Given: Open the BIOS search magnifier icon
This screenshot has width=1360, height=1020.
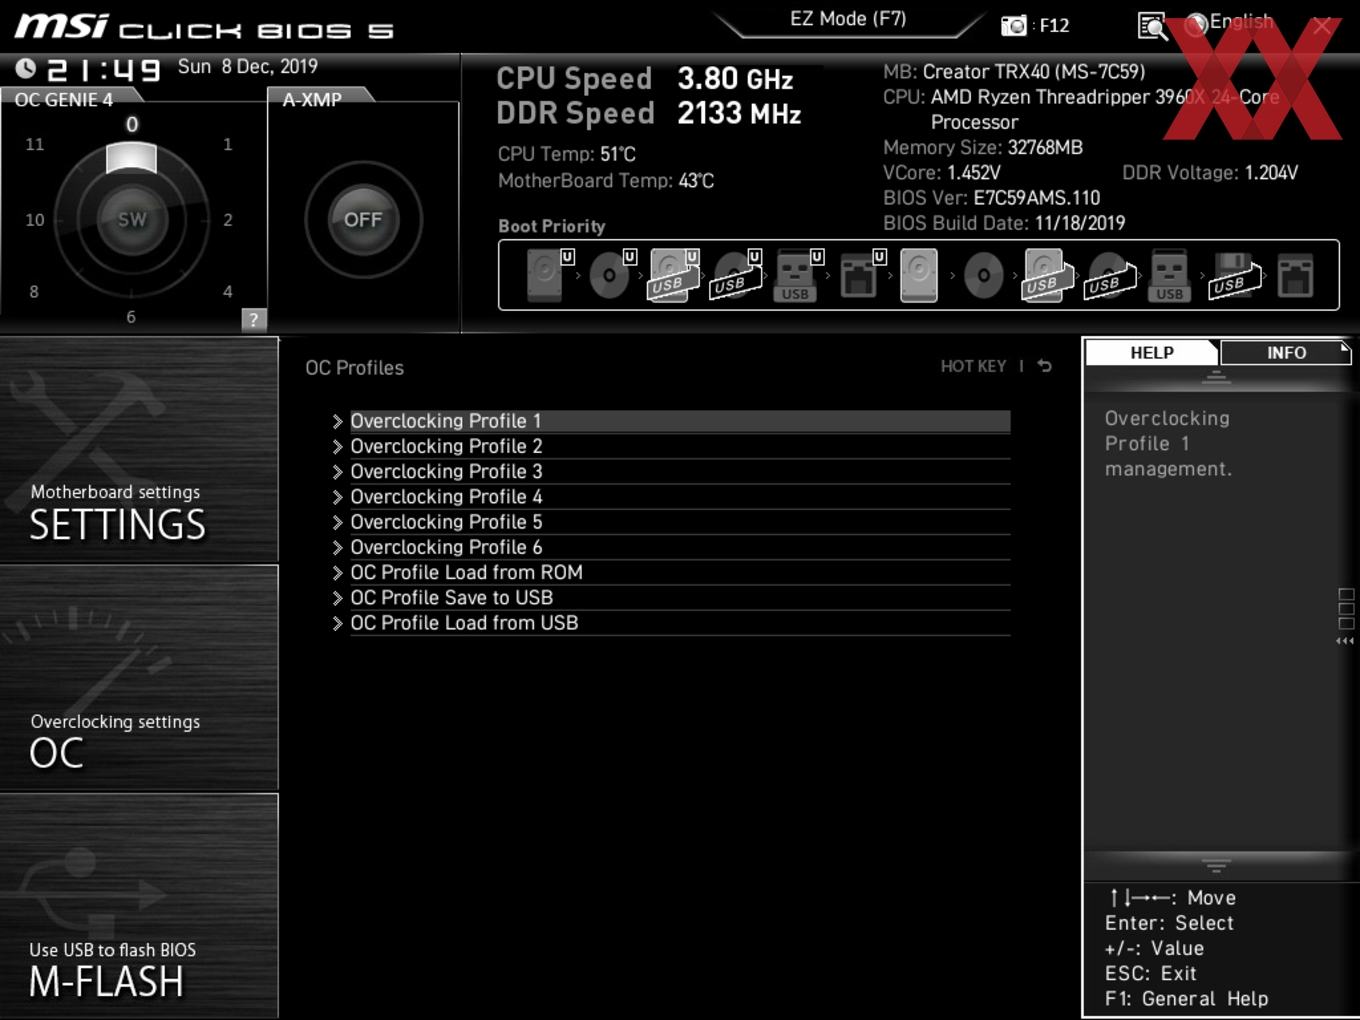Looking at the screenshot, I should coord(1152,26).
